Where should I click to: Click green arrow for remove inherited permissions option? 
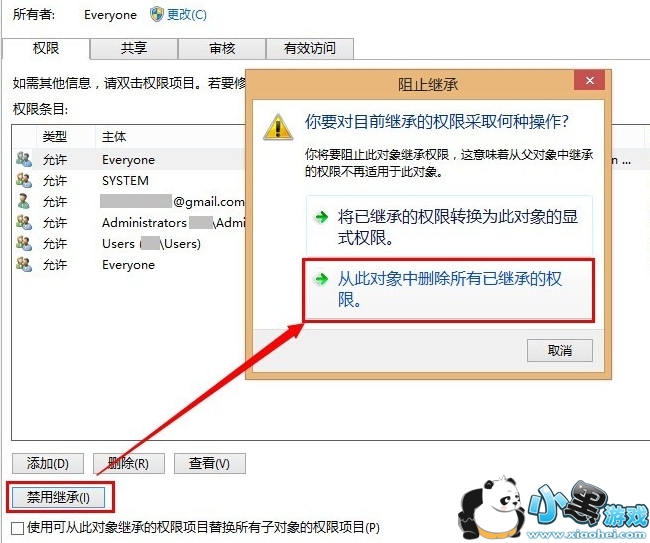[322, 279]
